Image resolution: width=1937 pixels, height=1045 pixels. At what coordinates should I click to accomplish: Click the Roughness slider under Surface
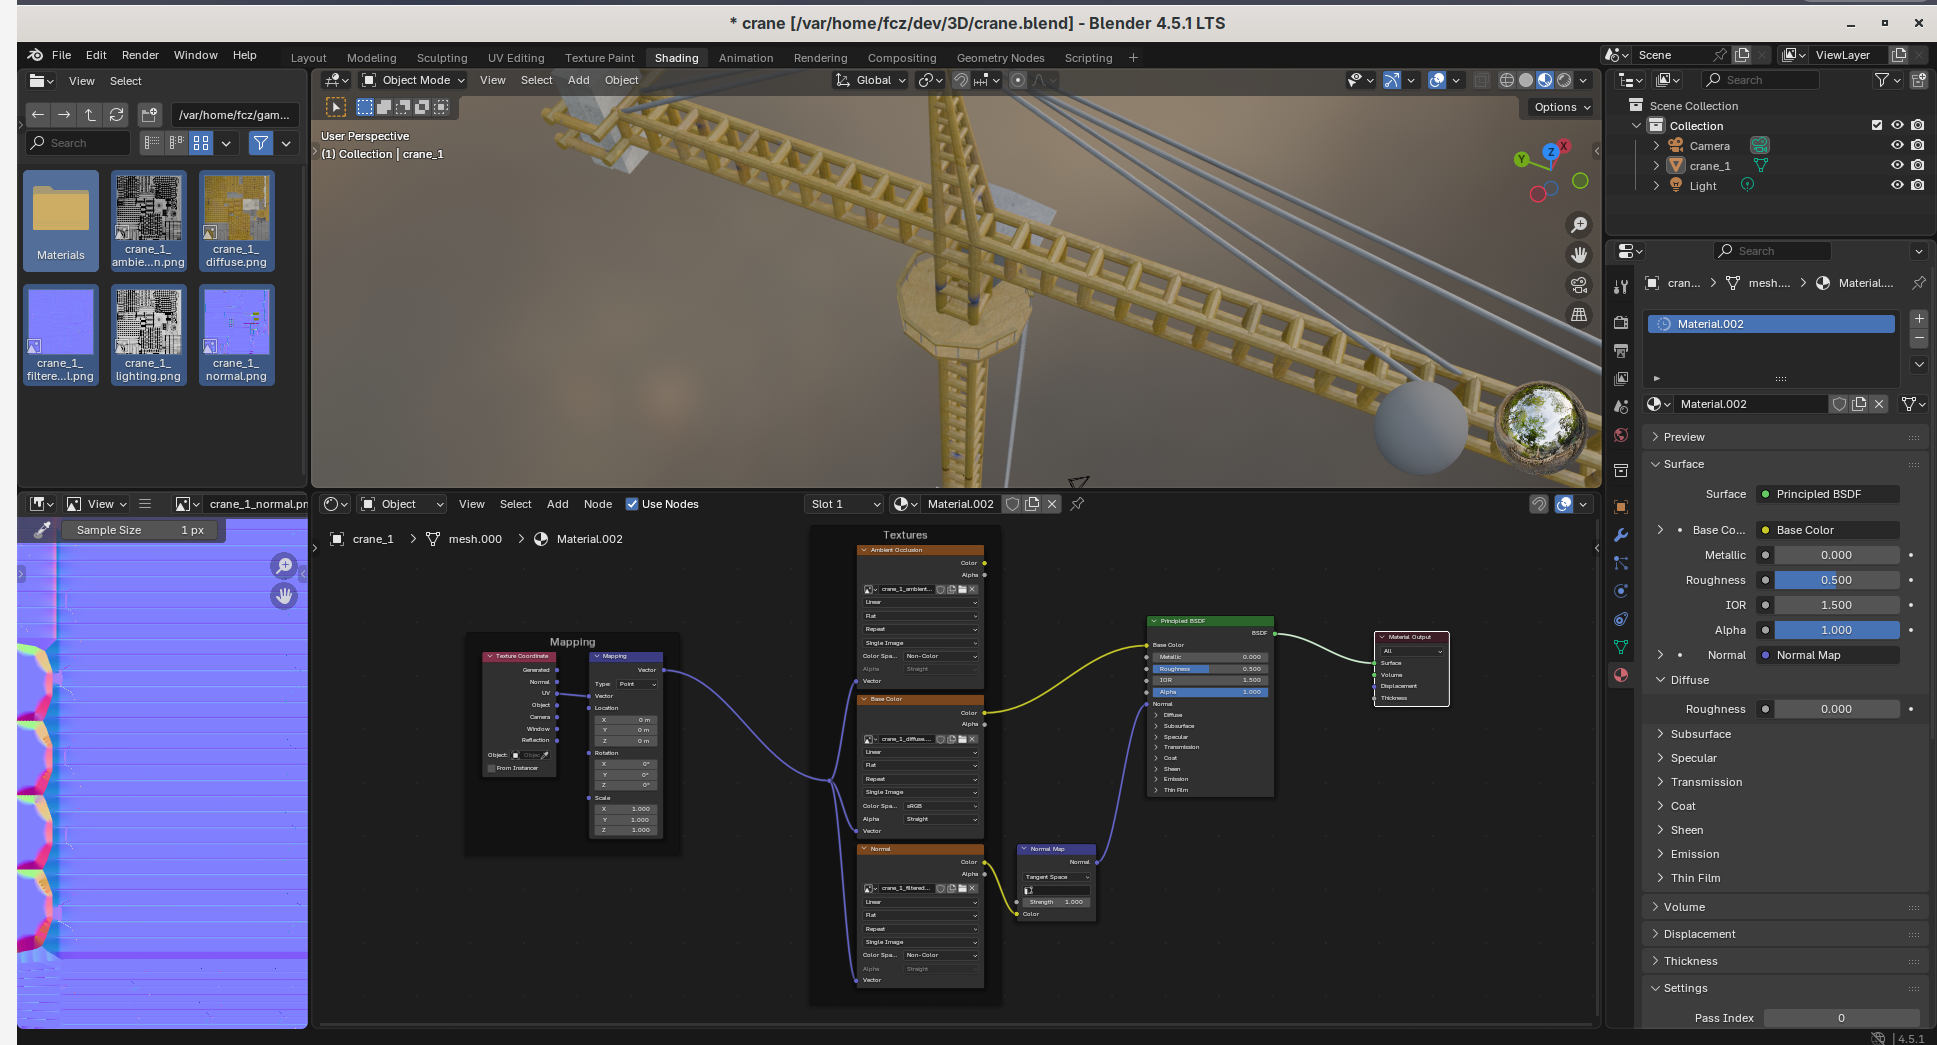tap(1836, 580)
